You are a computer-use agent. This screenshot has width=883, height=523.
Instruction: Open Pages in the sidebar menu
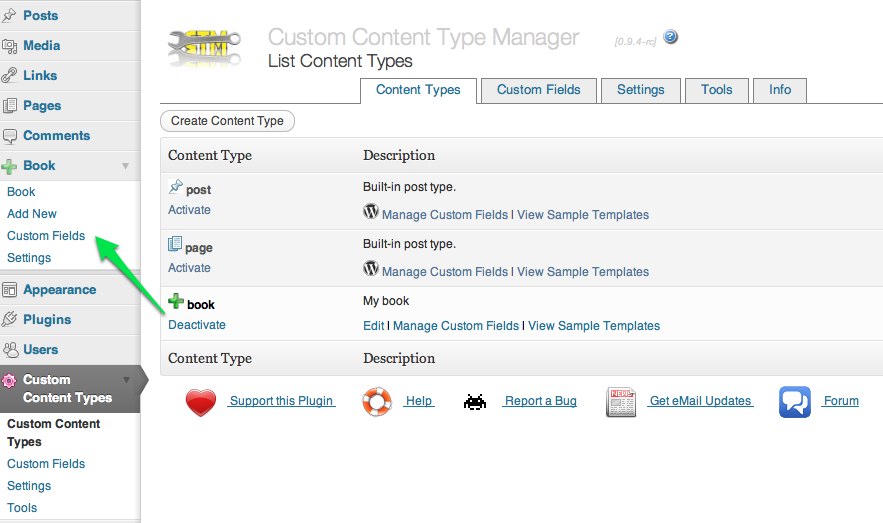coord(42,106)
